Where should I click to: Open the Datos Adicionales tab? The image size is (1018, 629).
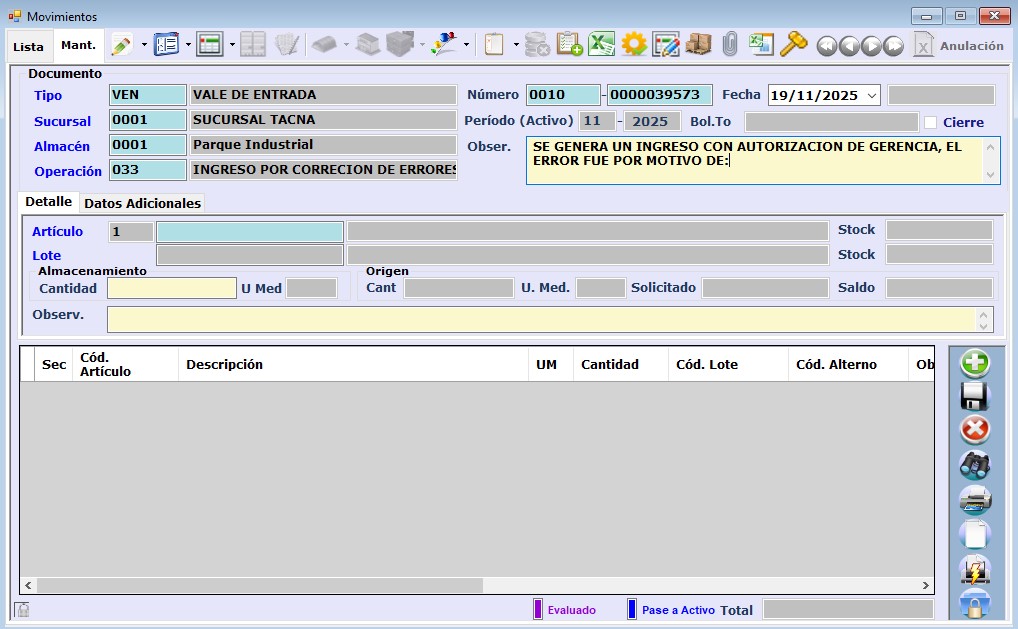[x=142, y=203]
